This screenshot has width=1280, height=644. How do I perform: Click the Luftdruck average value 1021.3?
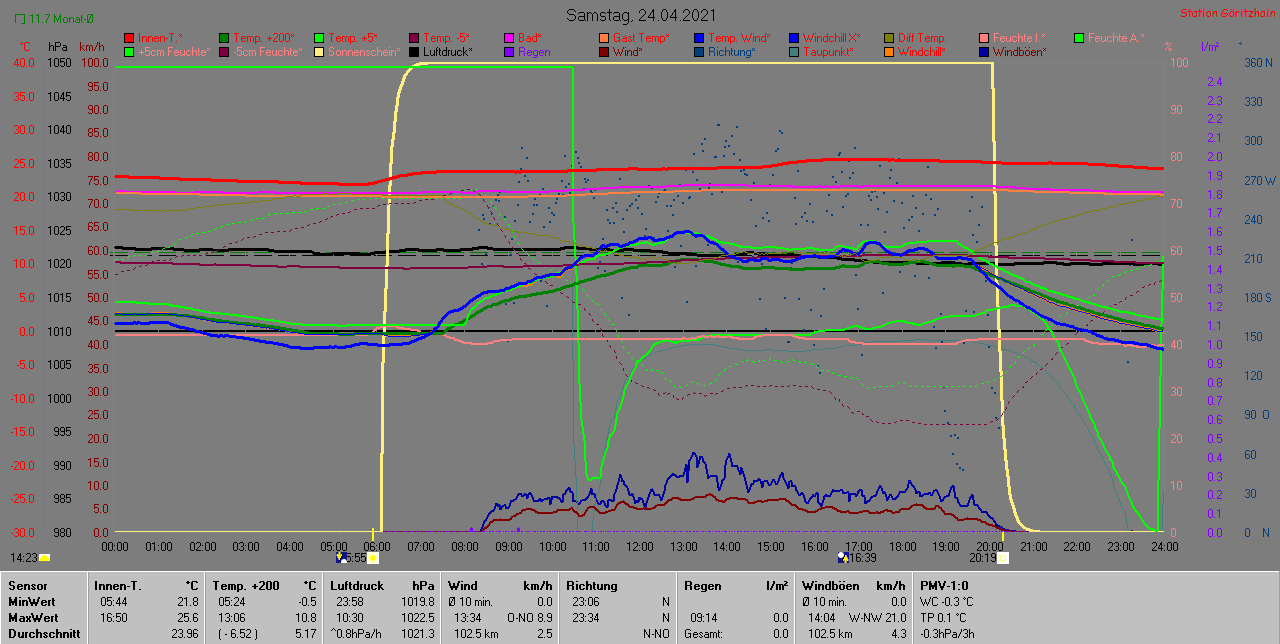(418, 634)
